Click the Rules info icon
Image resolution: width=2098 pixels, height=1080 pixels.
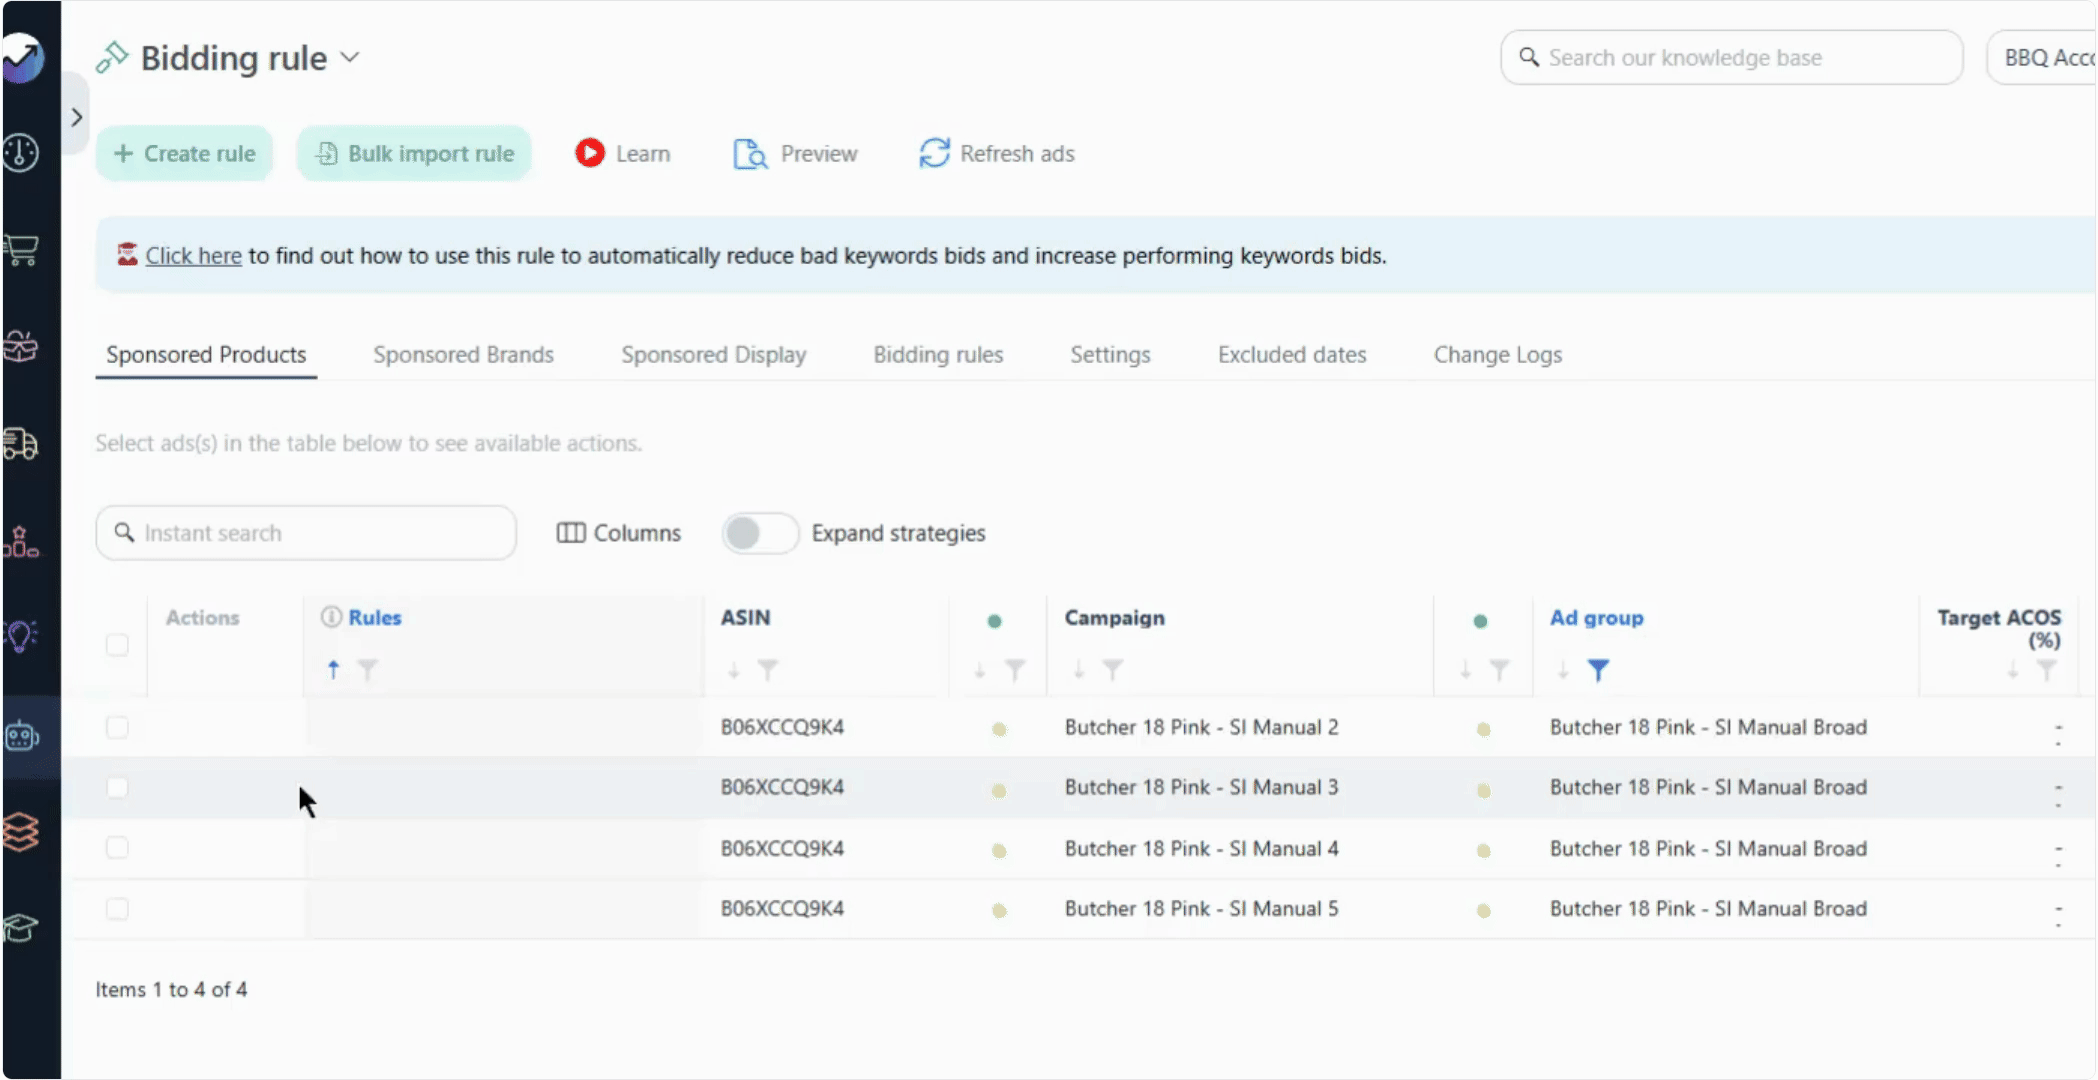coord(331,617)
